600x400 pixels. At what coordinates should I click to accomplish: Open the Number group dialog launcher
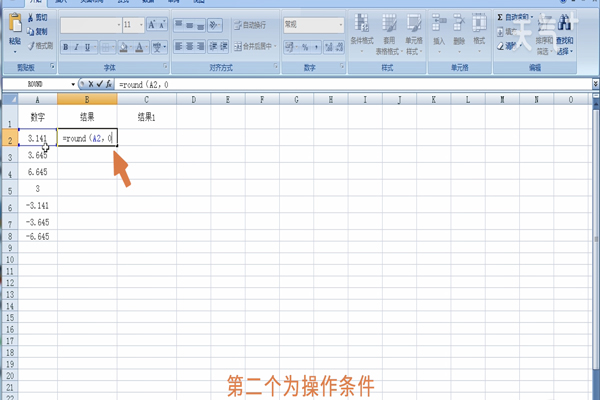tap(342, 67)
